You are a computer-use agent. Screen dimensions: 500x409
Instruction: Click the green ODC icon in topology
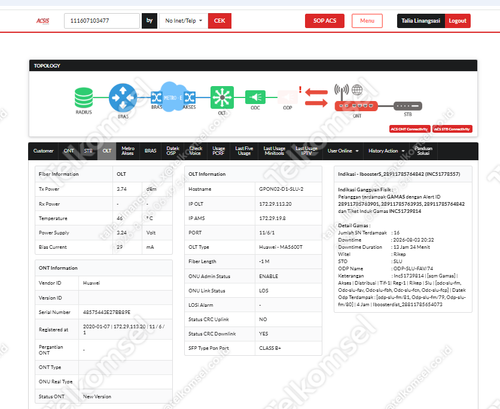255,97
